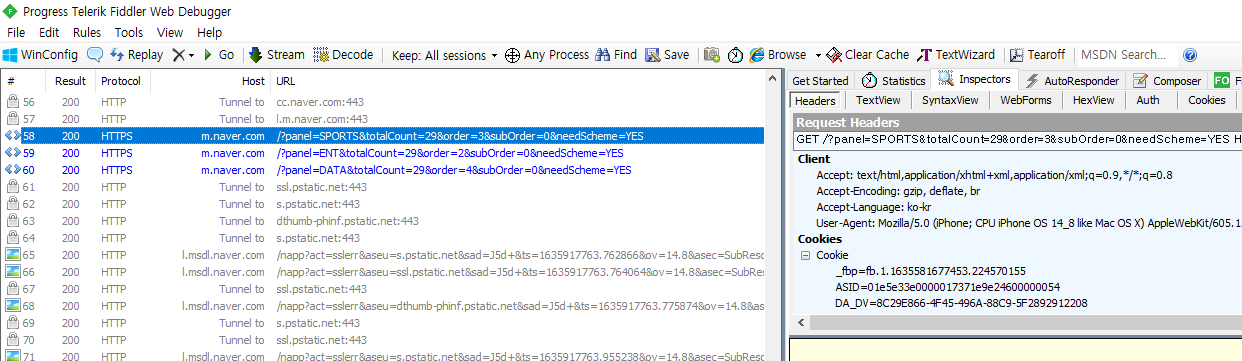This screenshot has height=361, width=1242.
Task: Select the Headers inspector tab
Action: [815, 100]
